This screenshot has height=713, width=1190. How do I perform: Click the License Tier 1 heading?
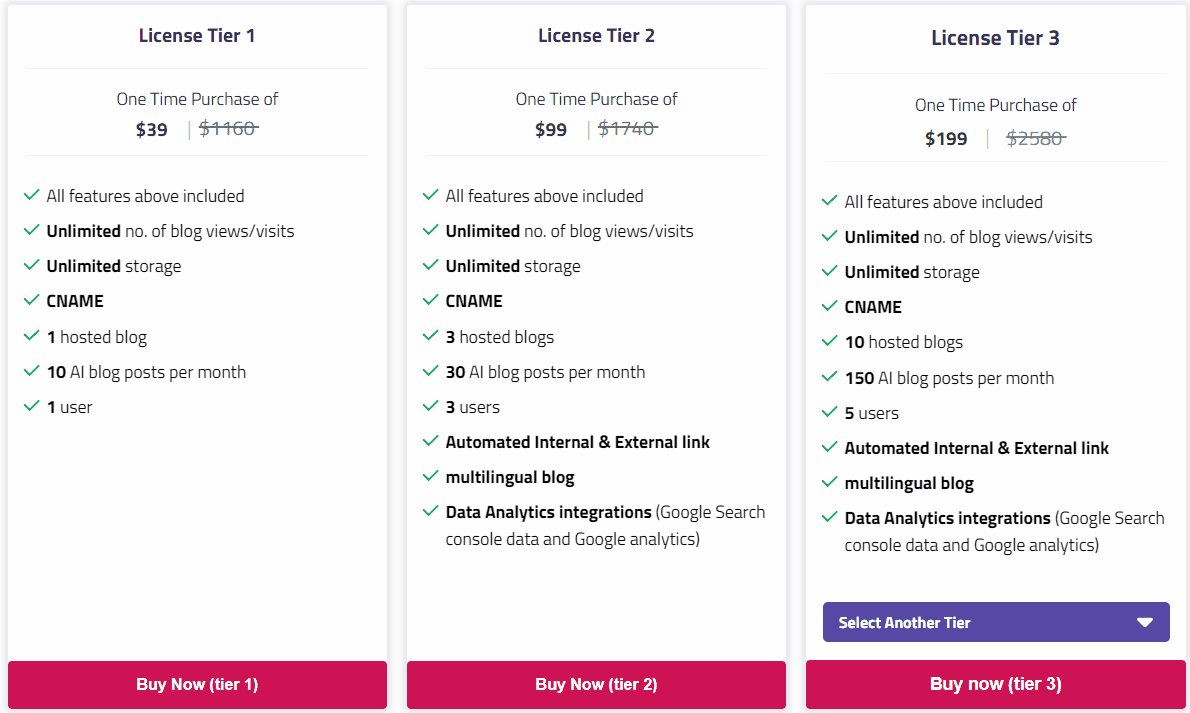[196, 35]
